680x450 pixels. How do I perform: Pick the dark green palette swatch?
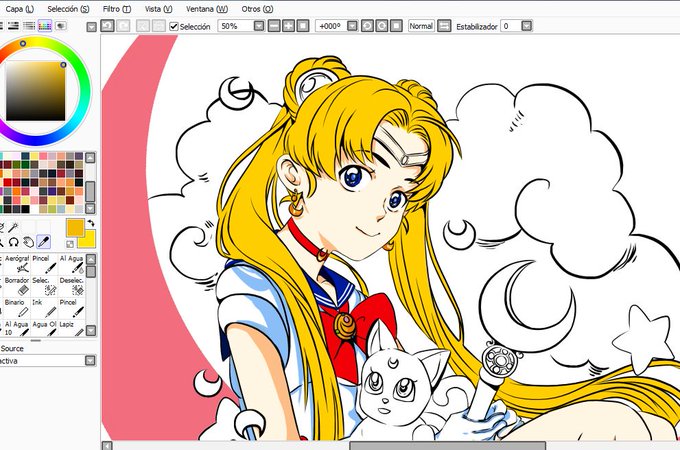pyautogui.click(x=25, y=165)
